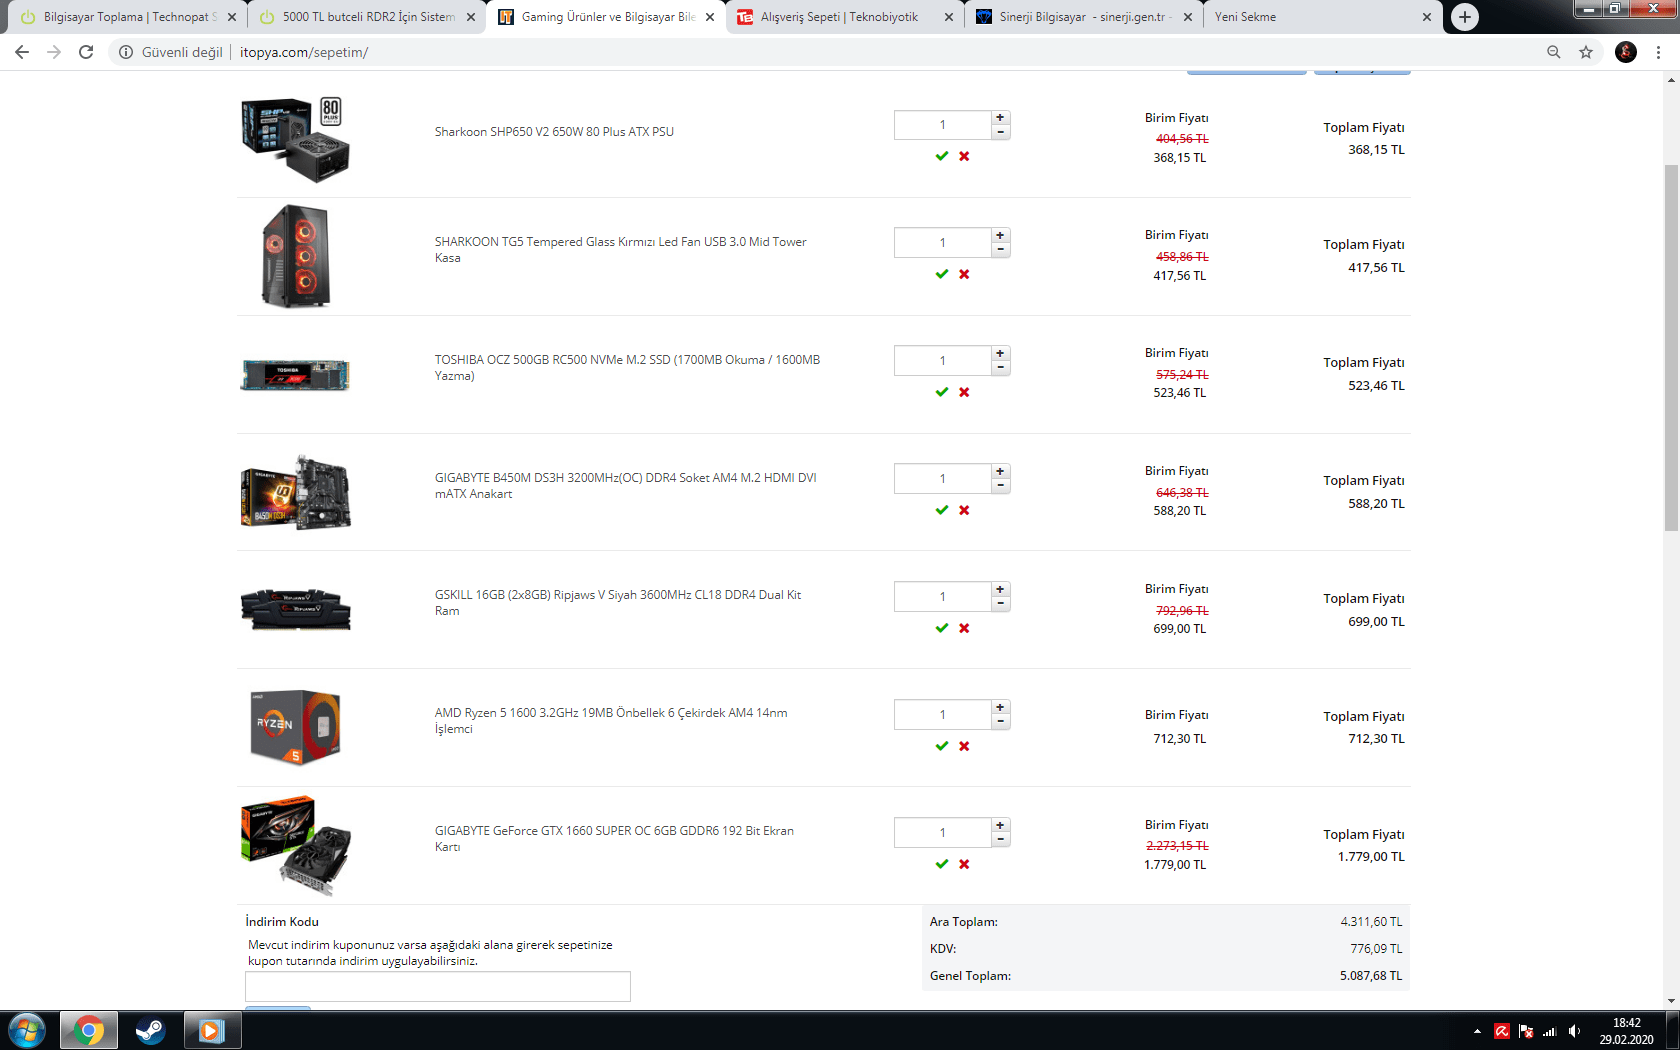Switch to Sinerji Bilgisayar tab
The image size is (1680, 1050).
[x=1082, y=17]
